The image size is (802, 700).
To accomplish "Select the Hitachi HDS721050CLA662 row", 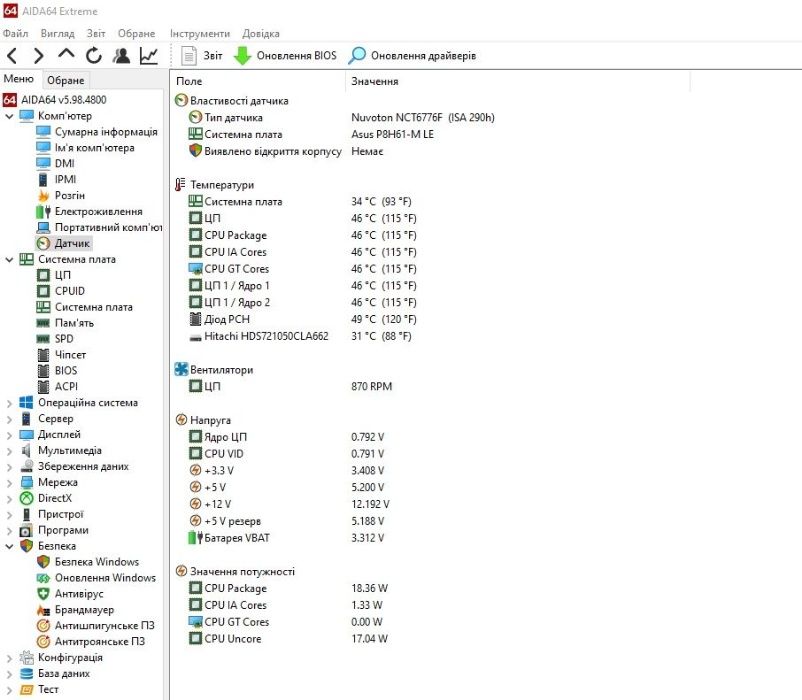I will 300,336.
